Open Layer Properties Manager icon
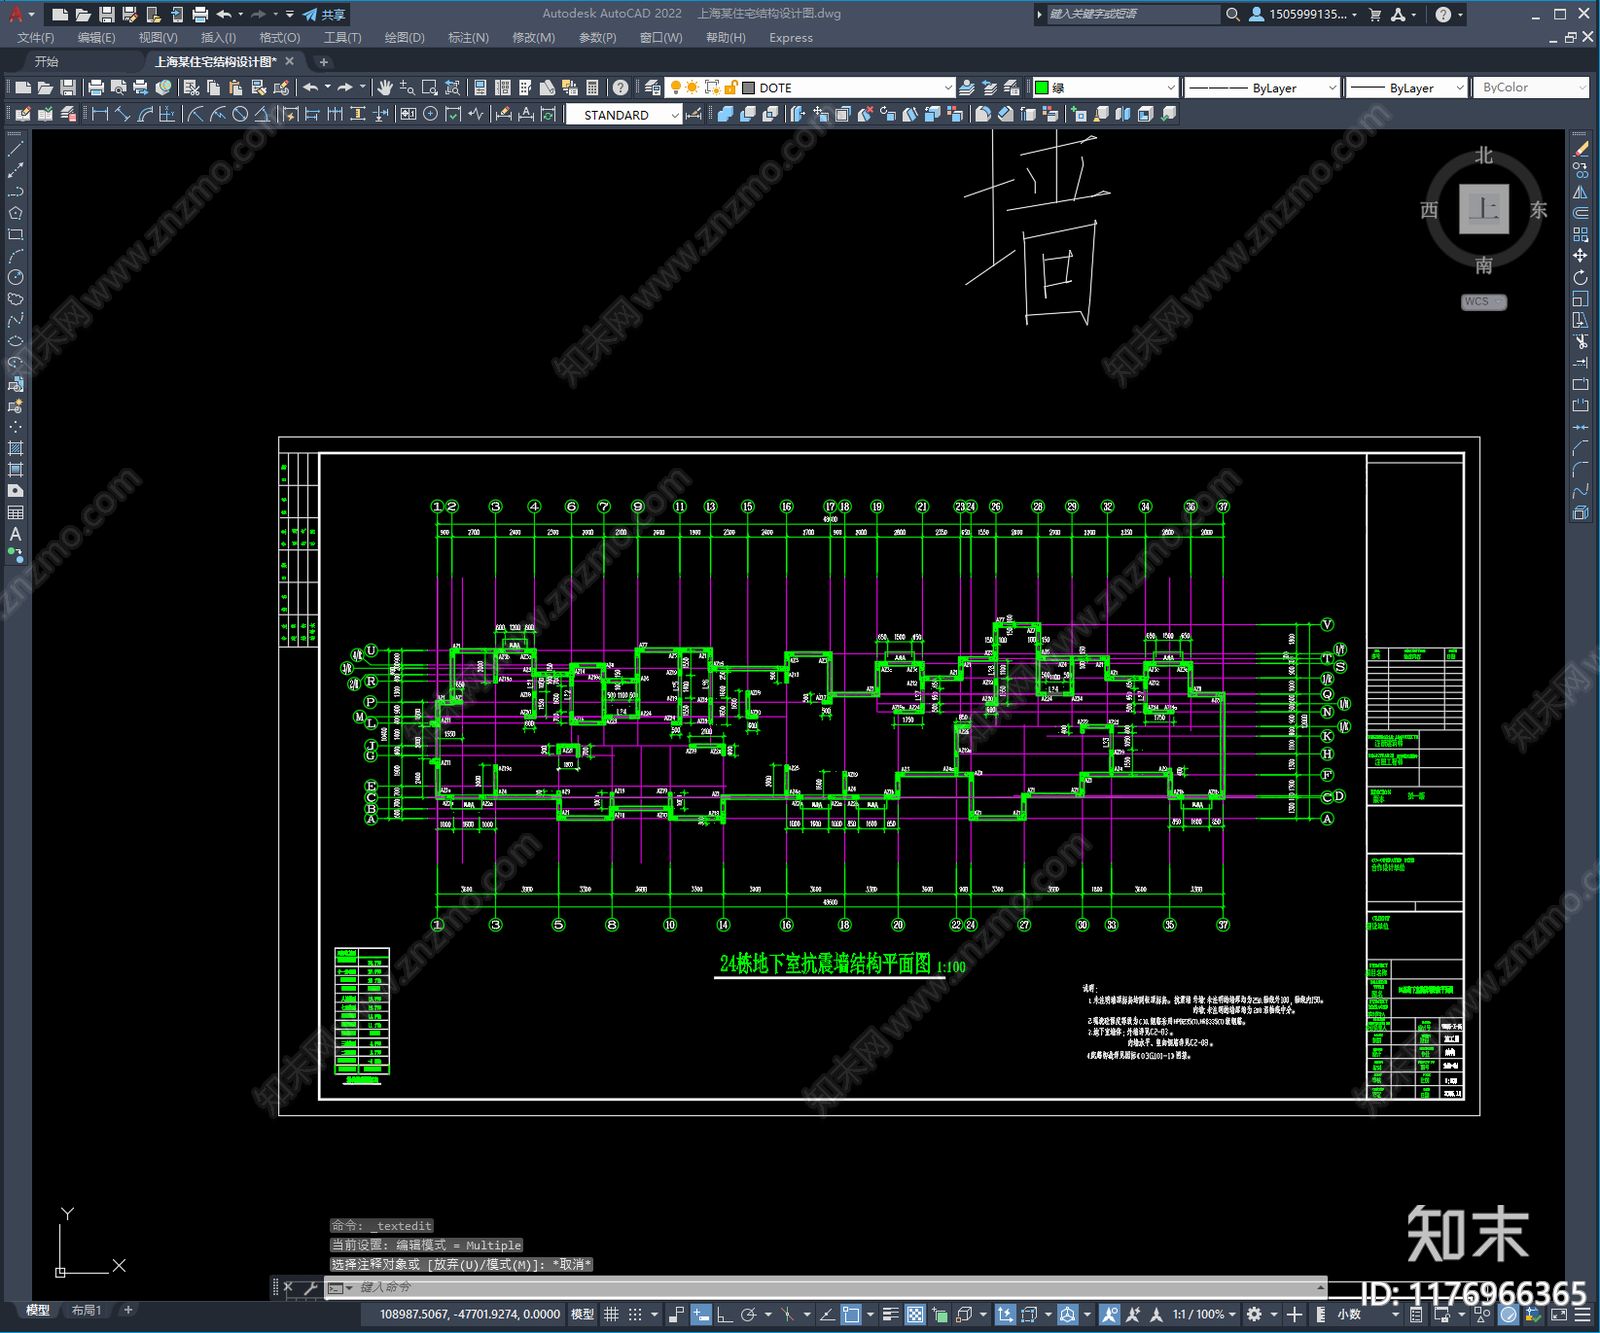Viewport: 1600px width, 1333px height. point(652,88)
